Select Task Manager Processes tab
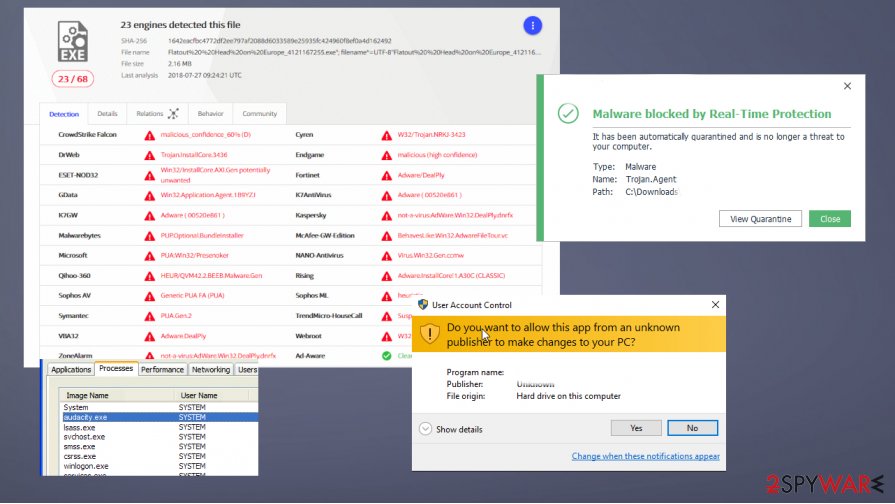Viewport: 895px width, 504px height. tap(116, 368)
